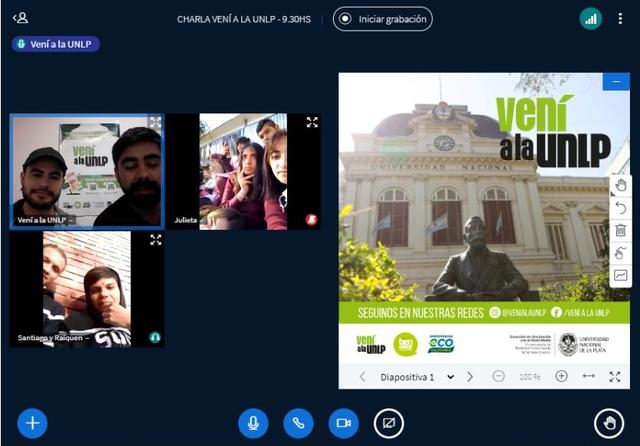Open the three-dot options menu
Viewport: 640px width, 446px height.
coord(620,19)
